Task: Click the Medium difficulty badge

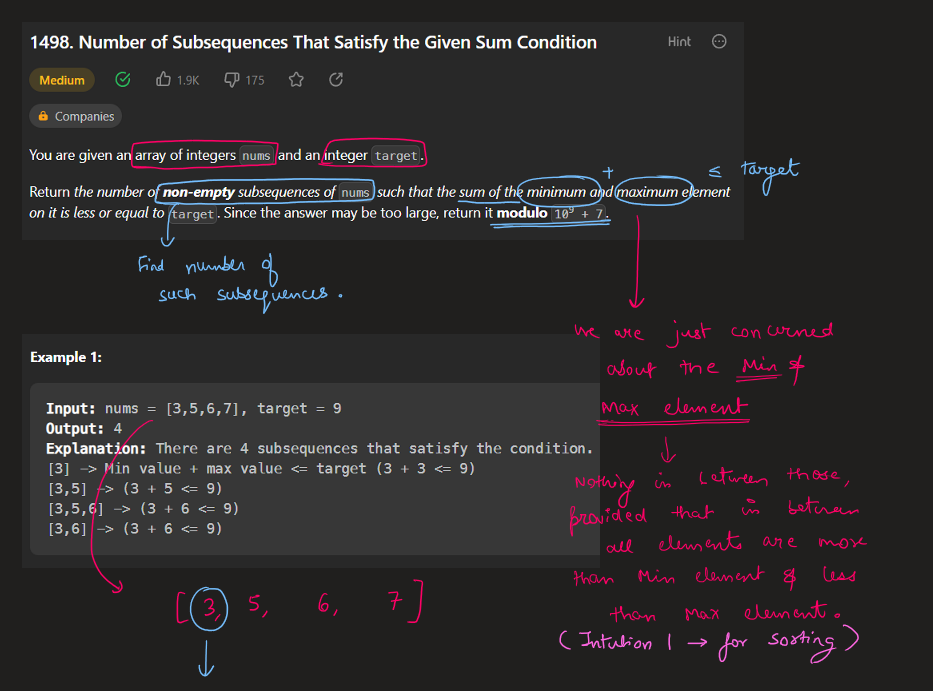Action: tap(62, 80)
